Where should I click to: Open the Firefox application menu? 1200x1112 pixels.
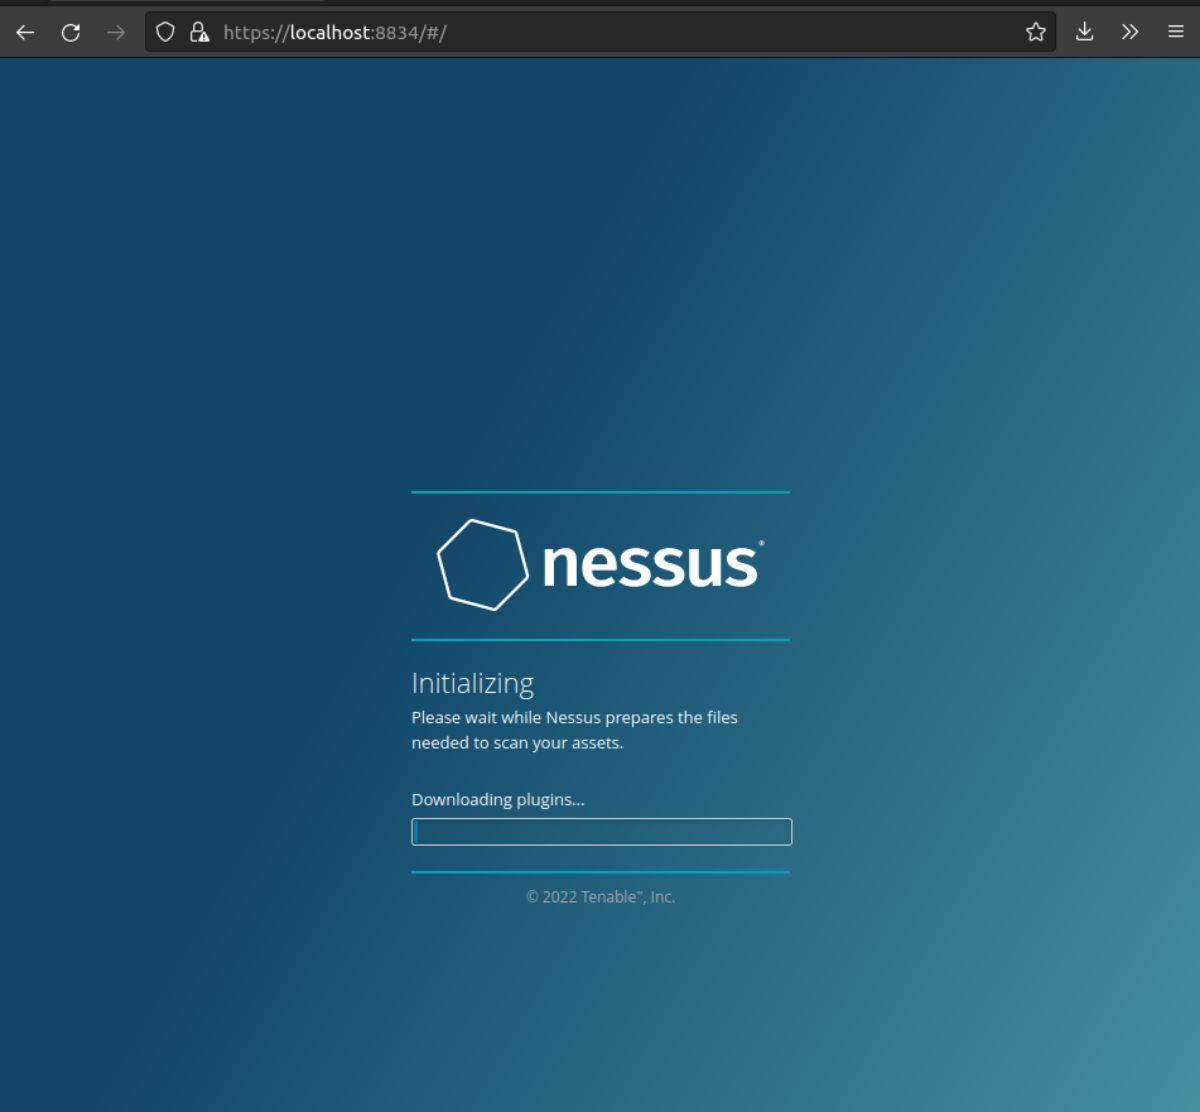[1176, 31]
